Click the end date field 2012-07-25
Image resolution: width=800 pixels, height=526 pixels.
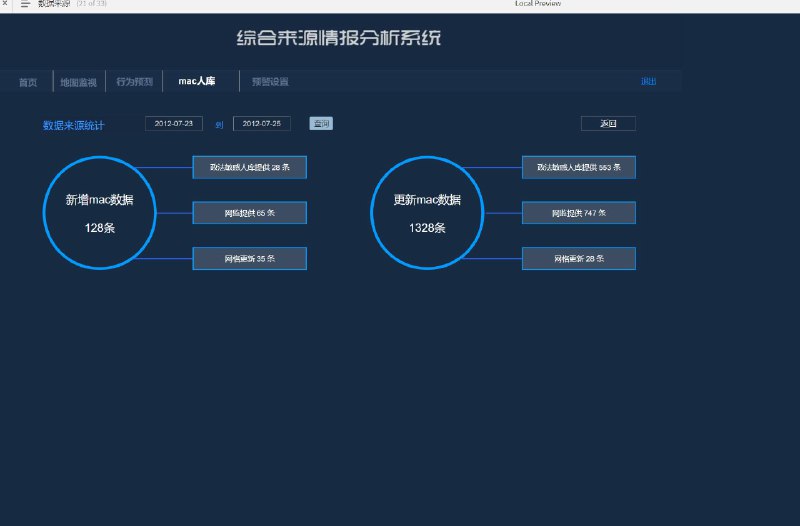(x=262, y=123)
